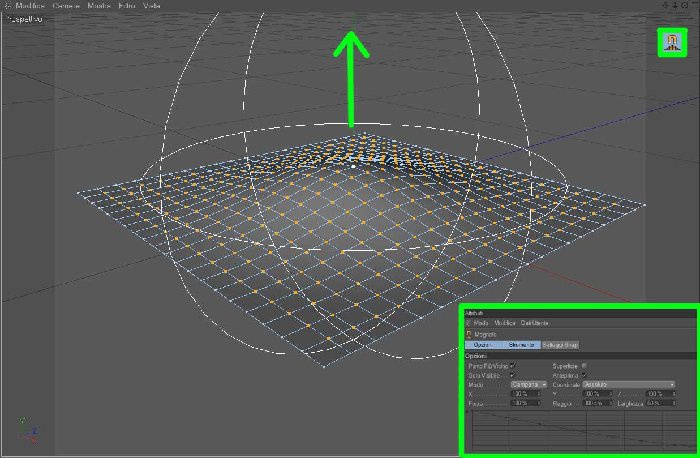Click the toggle active view icon
700x458 pixels.
694,5
